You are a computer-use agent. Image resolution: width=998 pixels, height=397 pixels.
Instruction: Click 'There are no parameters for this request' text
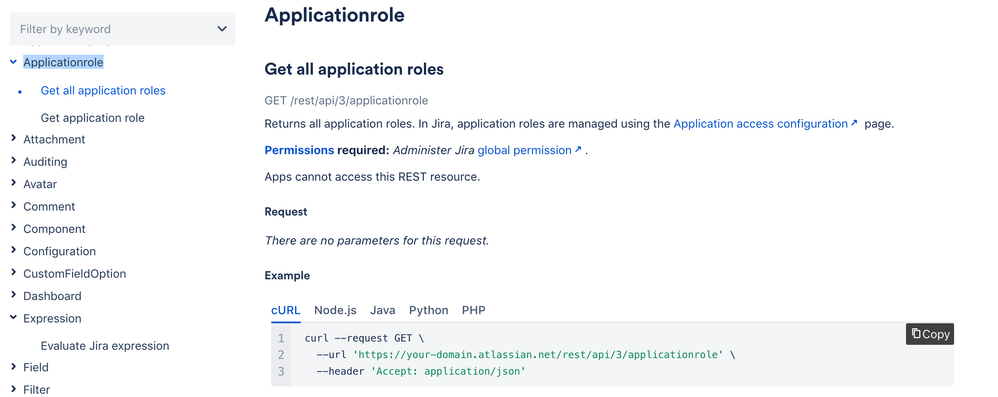tap(377, 241)
